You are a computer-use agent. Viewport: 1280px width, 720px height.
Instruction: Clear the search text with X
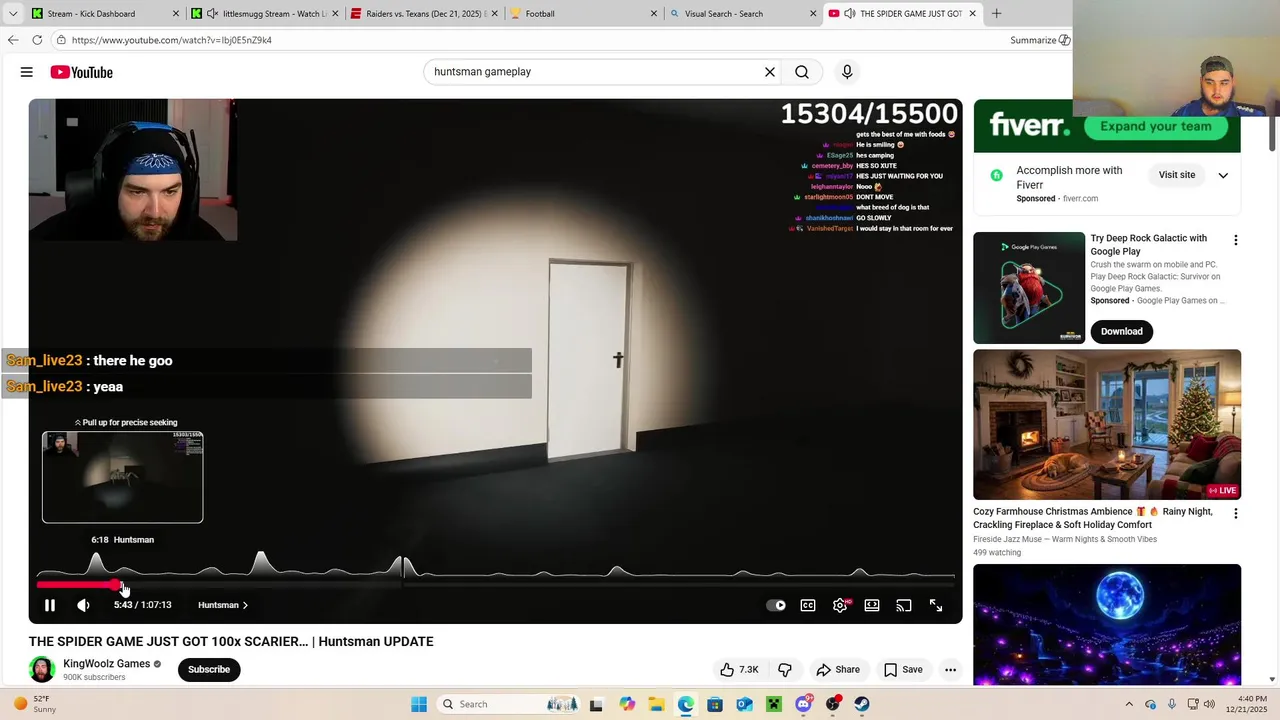[770, 72]
